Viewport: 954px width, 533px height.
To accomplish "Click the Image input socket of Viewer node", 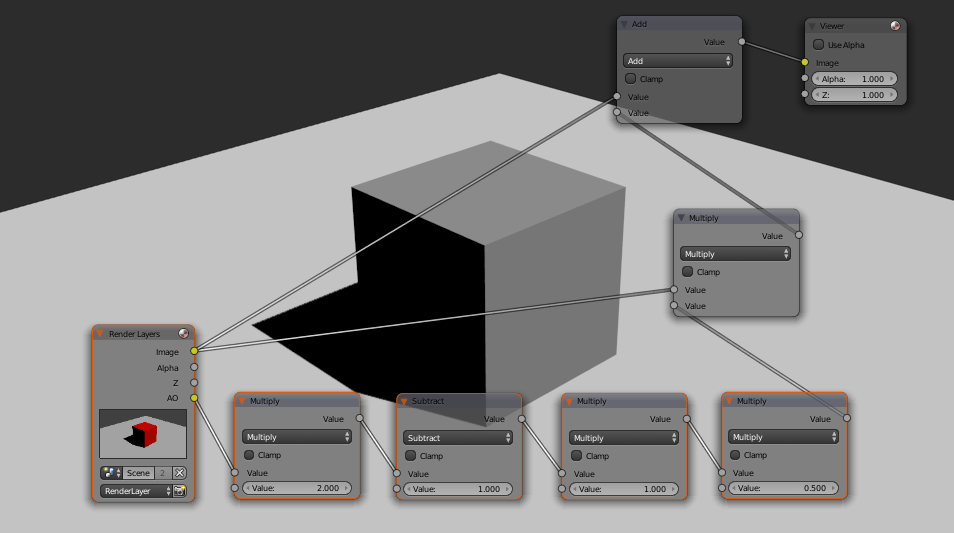I will [x=805, y=62].
